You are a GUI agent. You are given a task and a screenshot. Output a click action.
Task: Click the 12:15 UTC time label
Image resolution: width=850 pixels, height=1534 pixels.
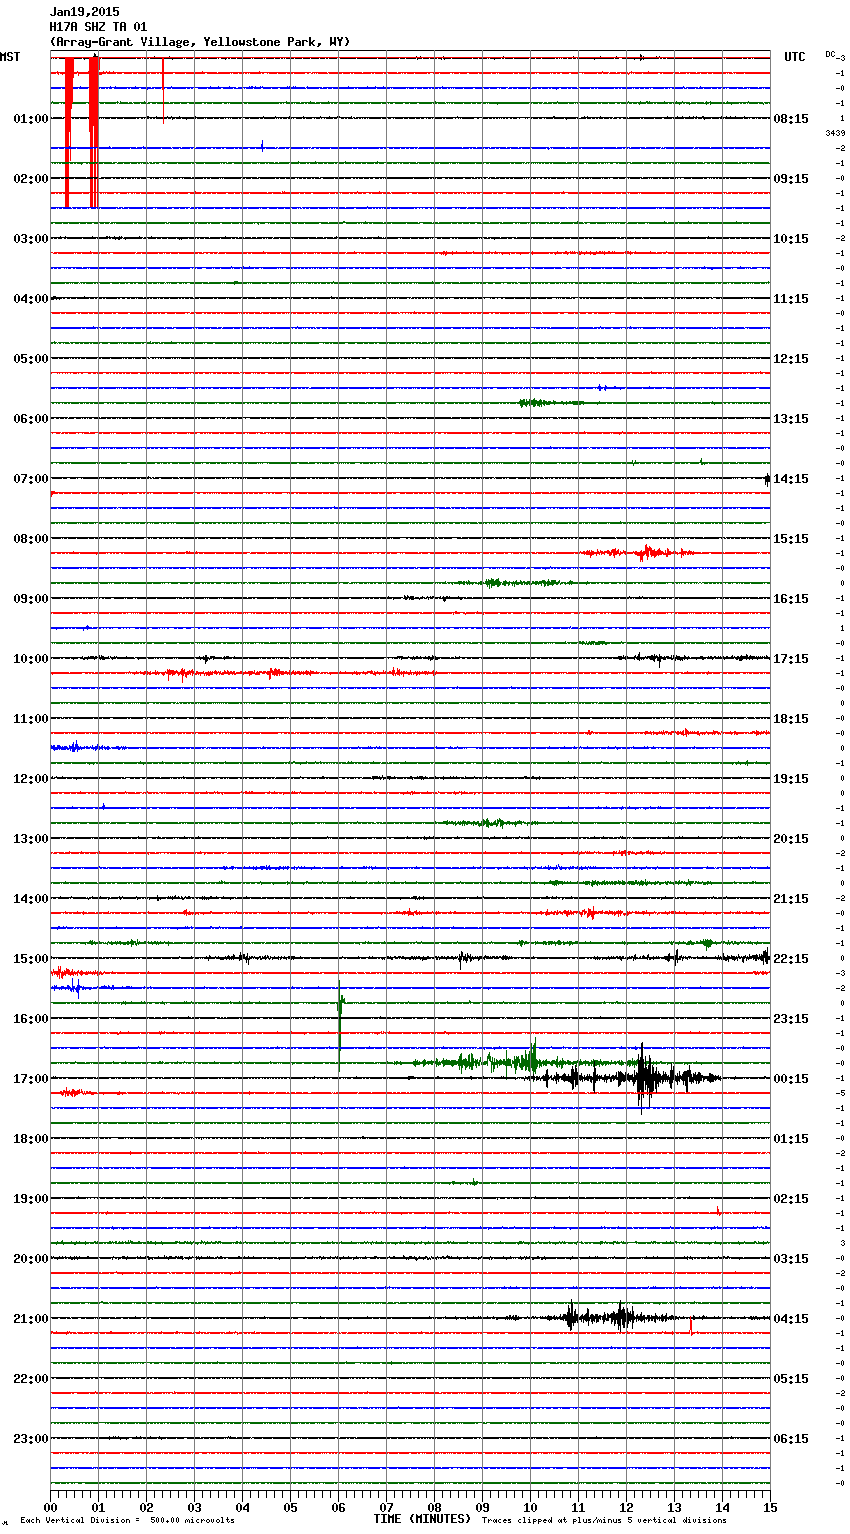[791, 359]
